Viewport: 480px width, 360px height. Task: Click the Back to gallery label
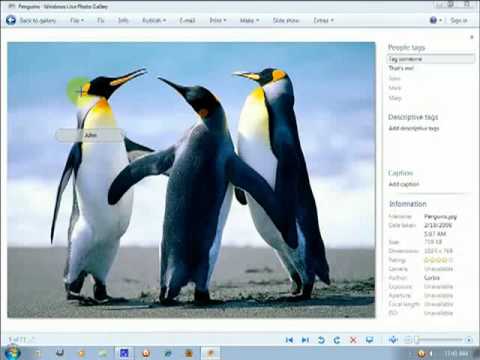[x=38, y=21]
